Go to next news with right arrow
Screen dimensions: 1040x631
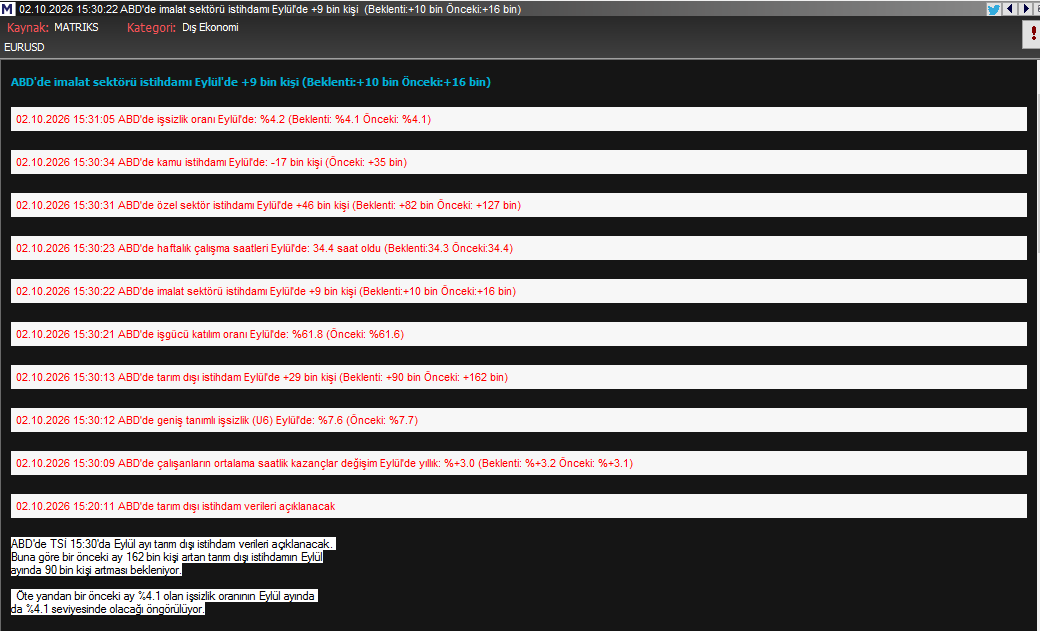click(x=1025, y=9)
